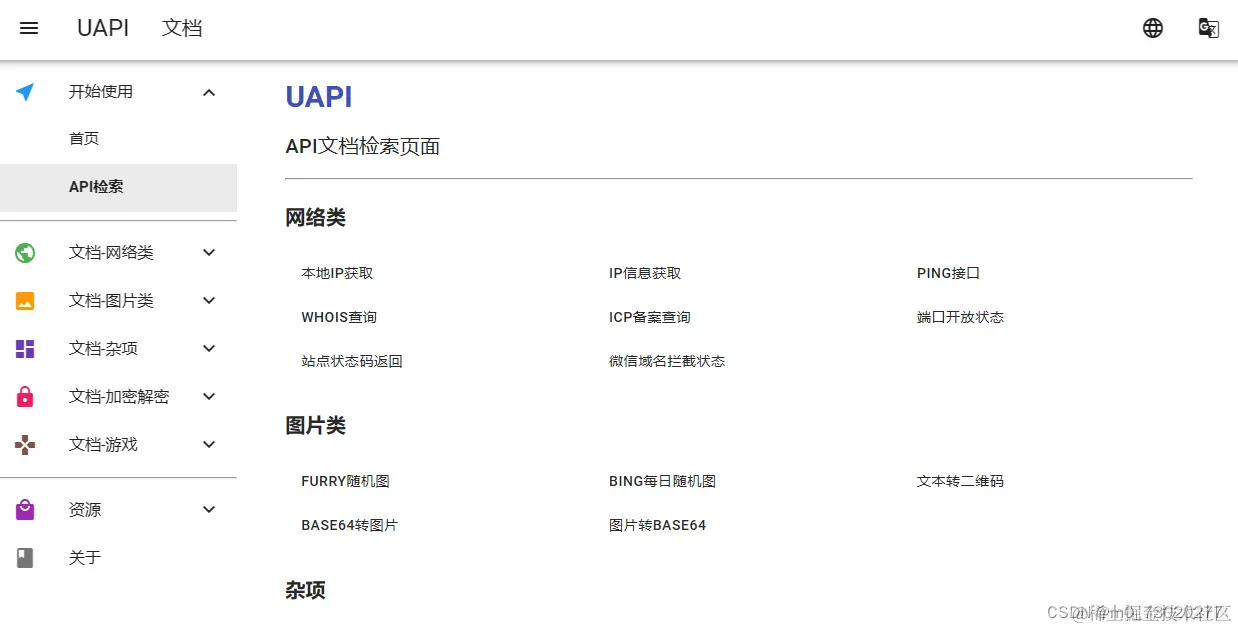Open the IP信息获取 link

pos(645,273)
